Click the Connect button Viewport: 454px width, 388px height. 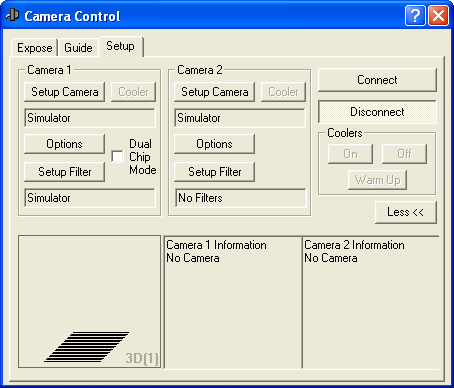tap(377, 80)
